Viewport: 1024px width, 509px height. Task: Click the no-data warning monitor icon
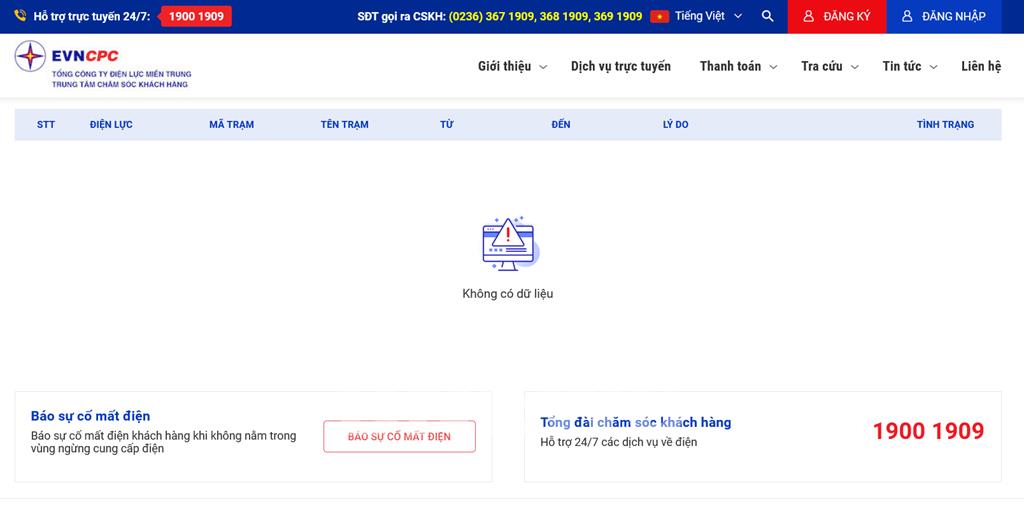509,244
